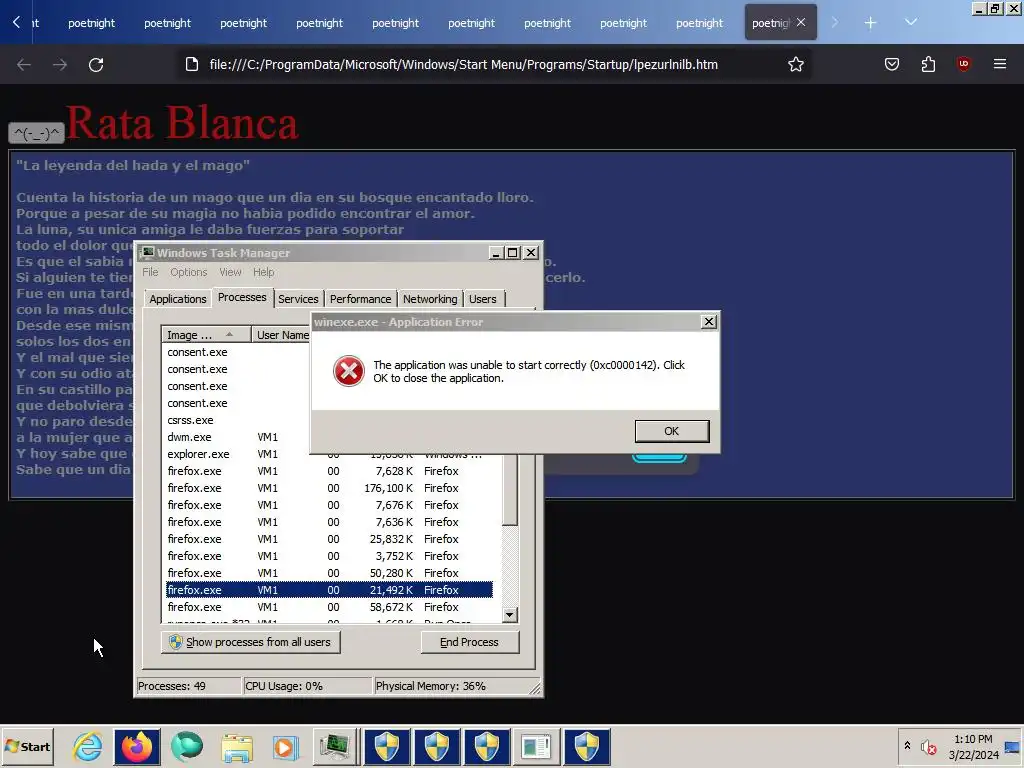
Task: Select firefox.exe row using 176,100 K
Action: click(329, 488)
